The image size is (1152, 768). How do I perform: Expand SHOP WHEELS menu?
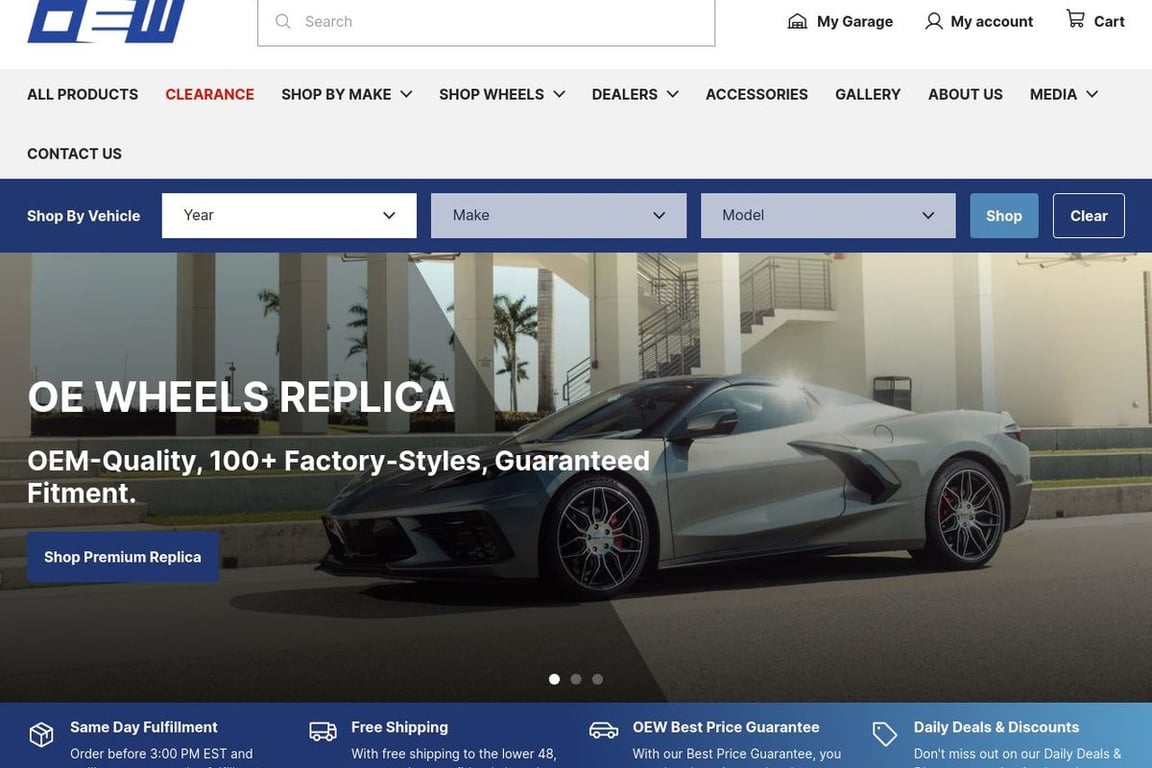tap(502, 94)
